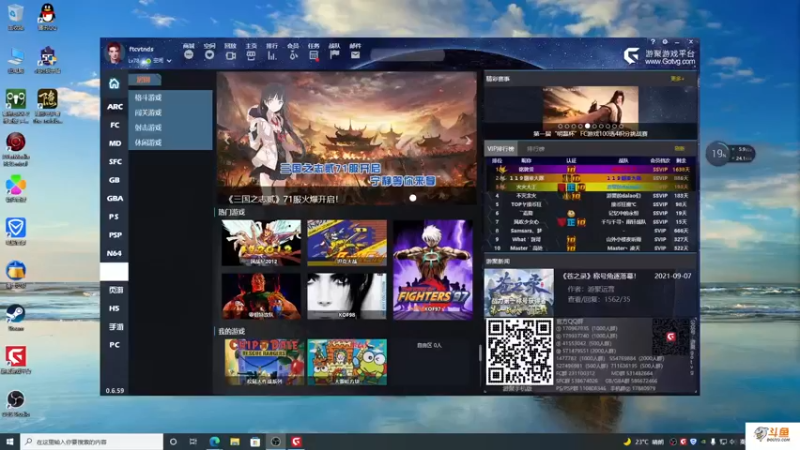Open the QQ penguin desktop icon
Screen dimensions: 800x450
47,17
